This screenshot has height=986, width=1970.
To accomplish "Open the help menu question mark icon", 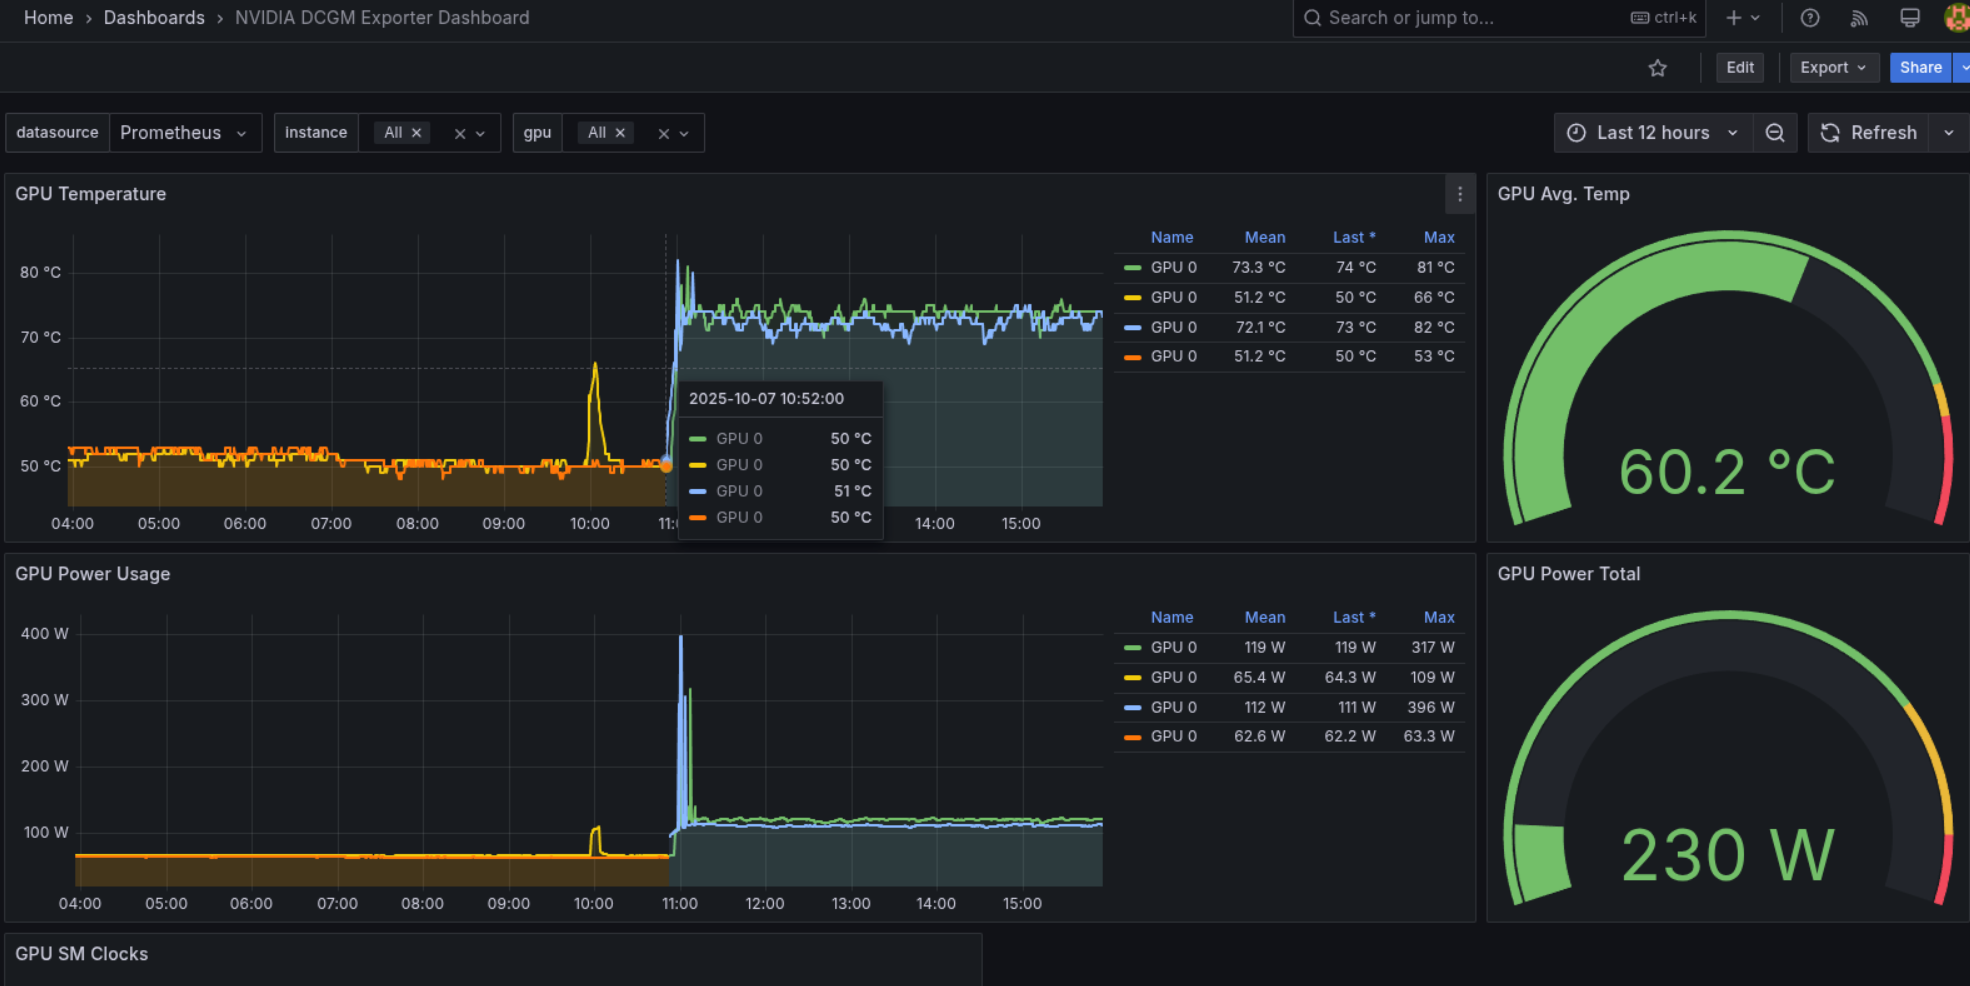I will coord(1808,17).
